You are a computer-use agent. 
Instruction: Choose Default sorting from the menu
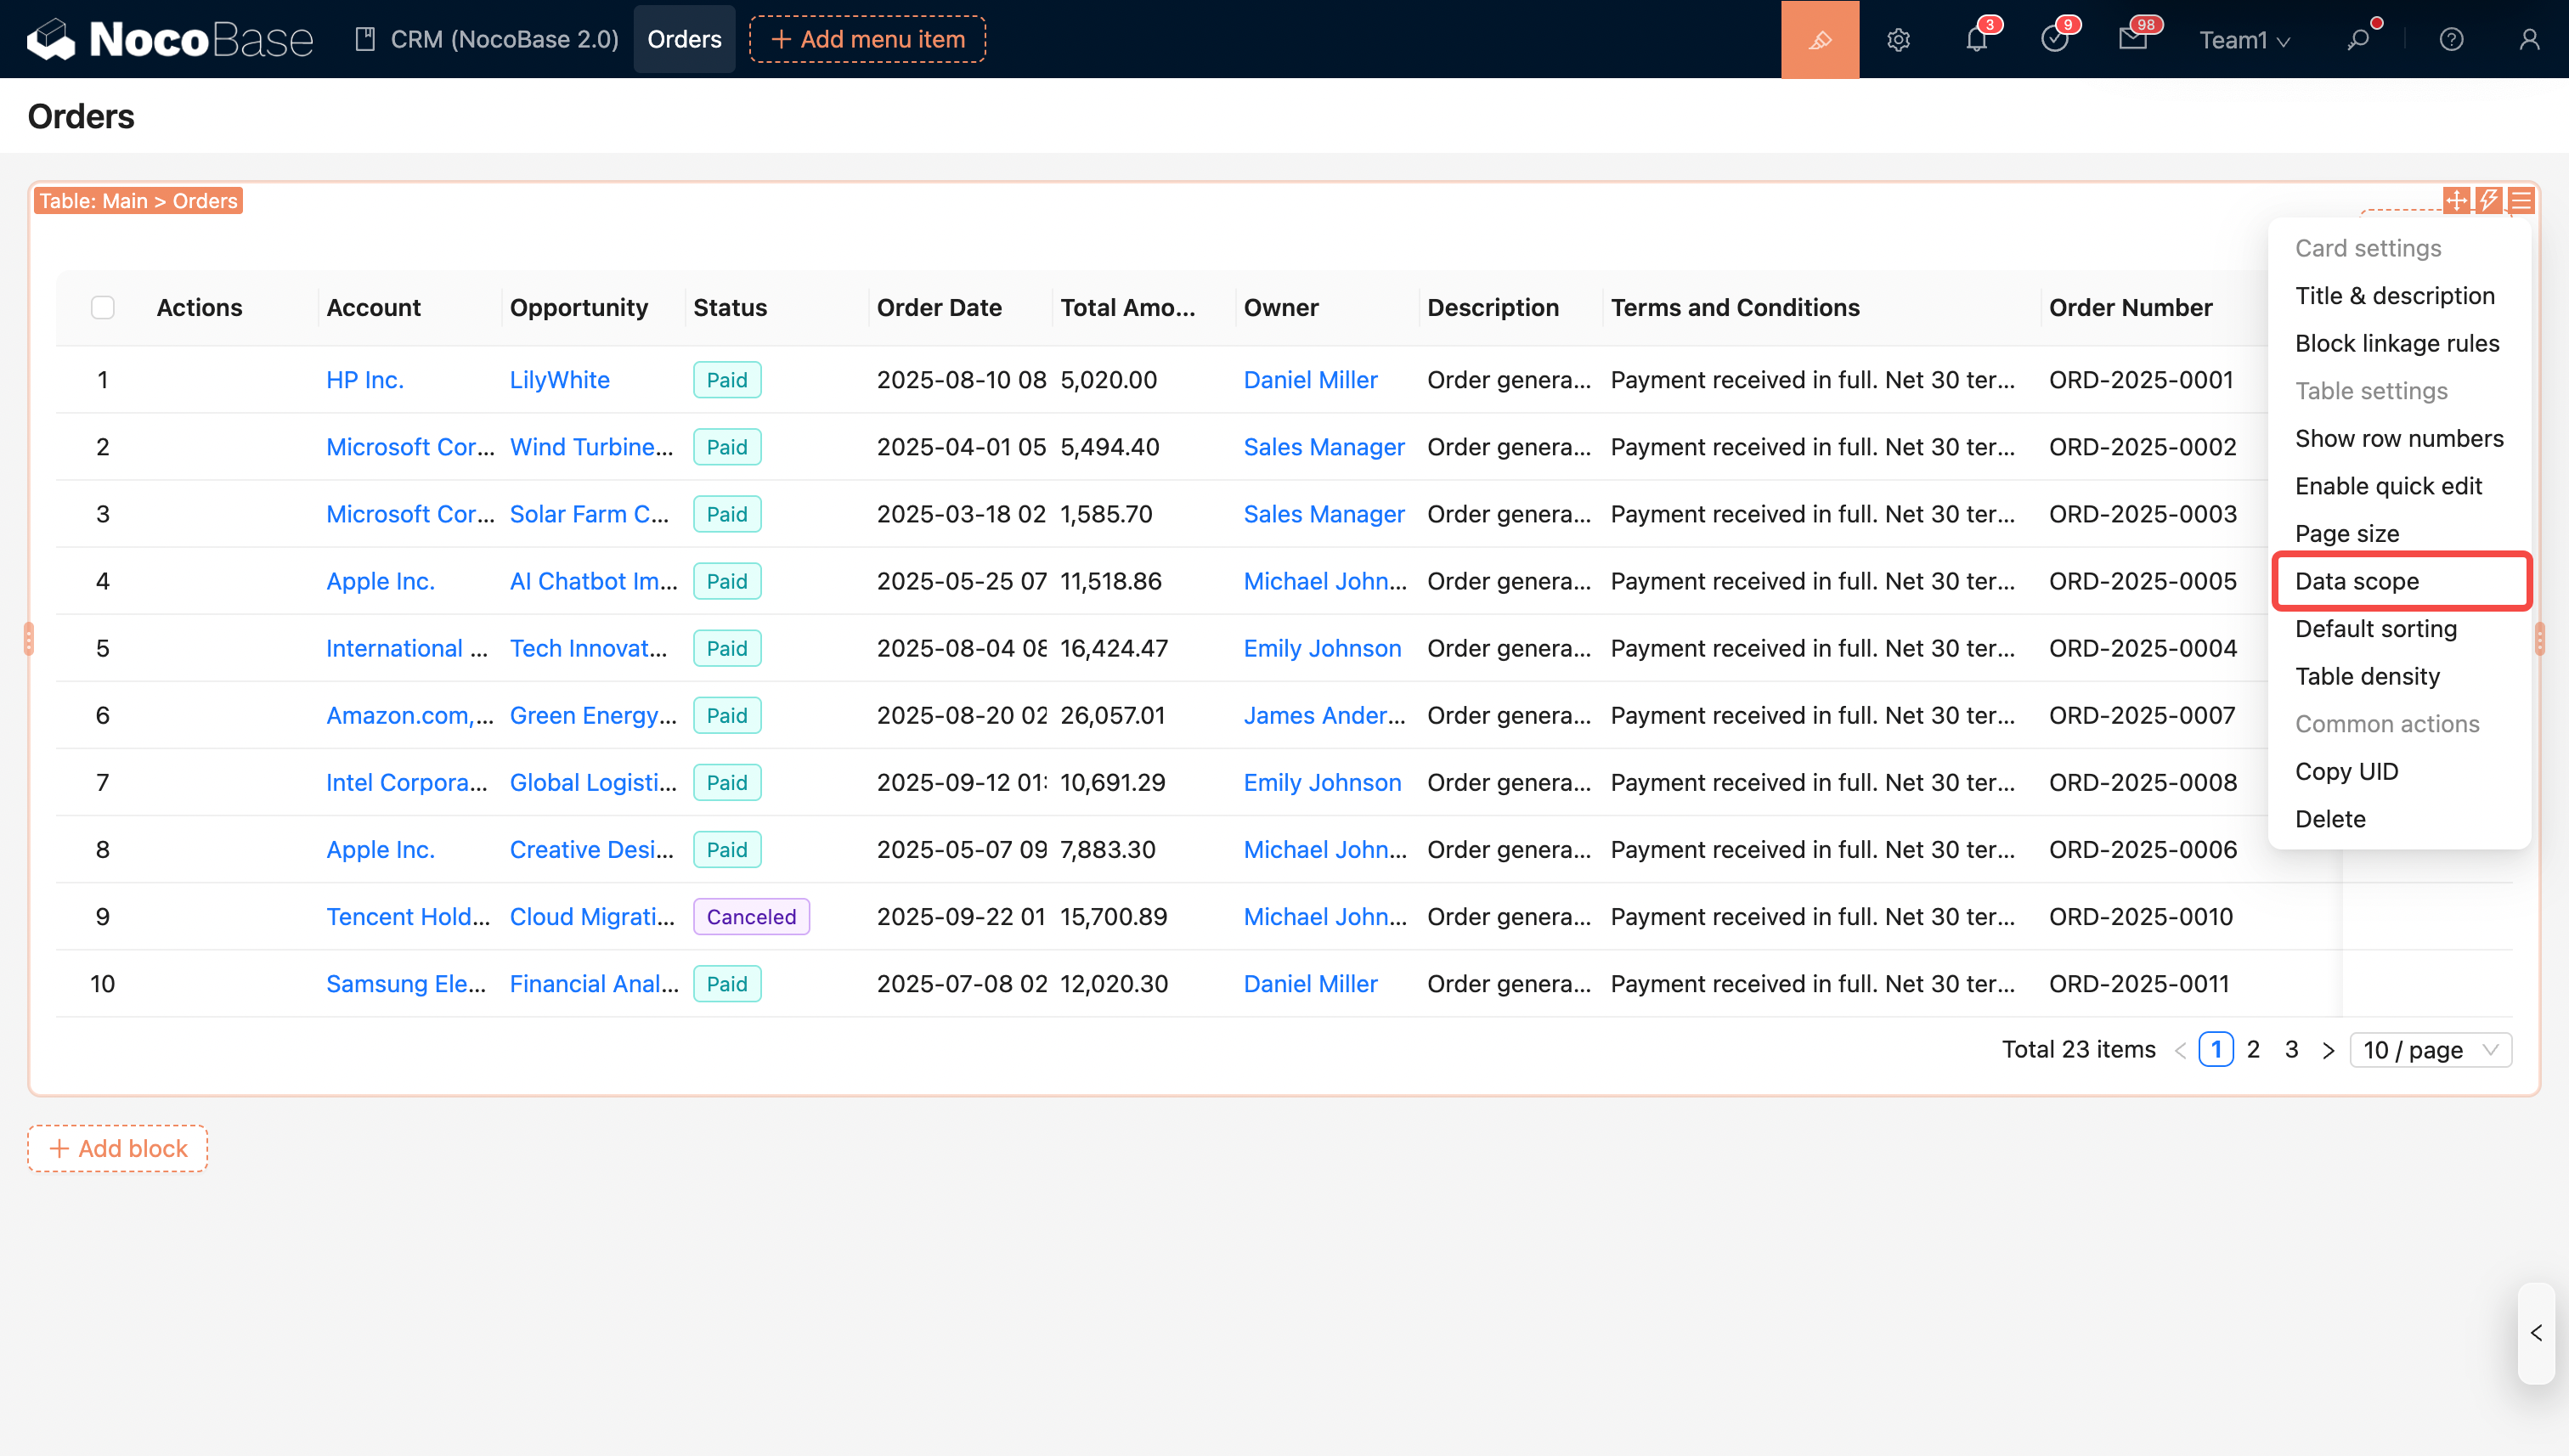(x=2375, y=628)
